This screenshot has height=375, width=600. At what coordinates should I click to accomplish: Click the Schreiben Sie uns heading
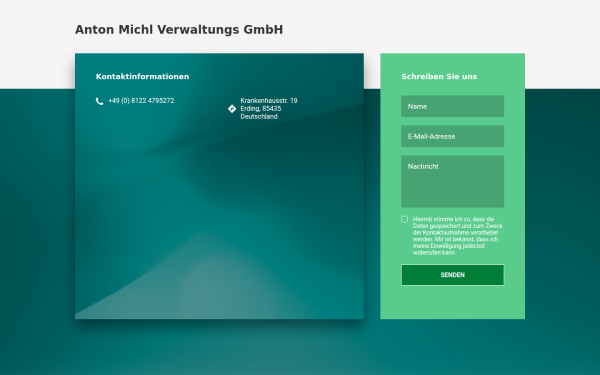click(439, 77)
